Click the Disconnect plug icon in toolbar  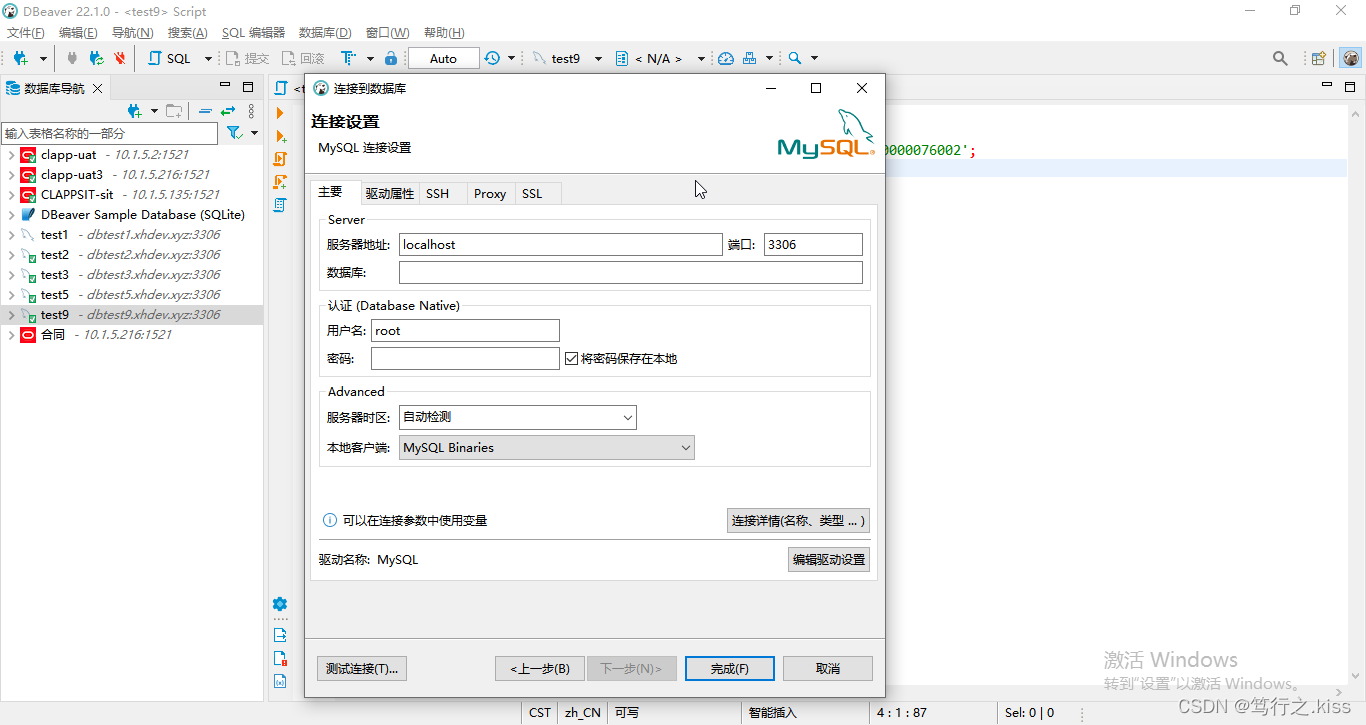tap(73, 57)
